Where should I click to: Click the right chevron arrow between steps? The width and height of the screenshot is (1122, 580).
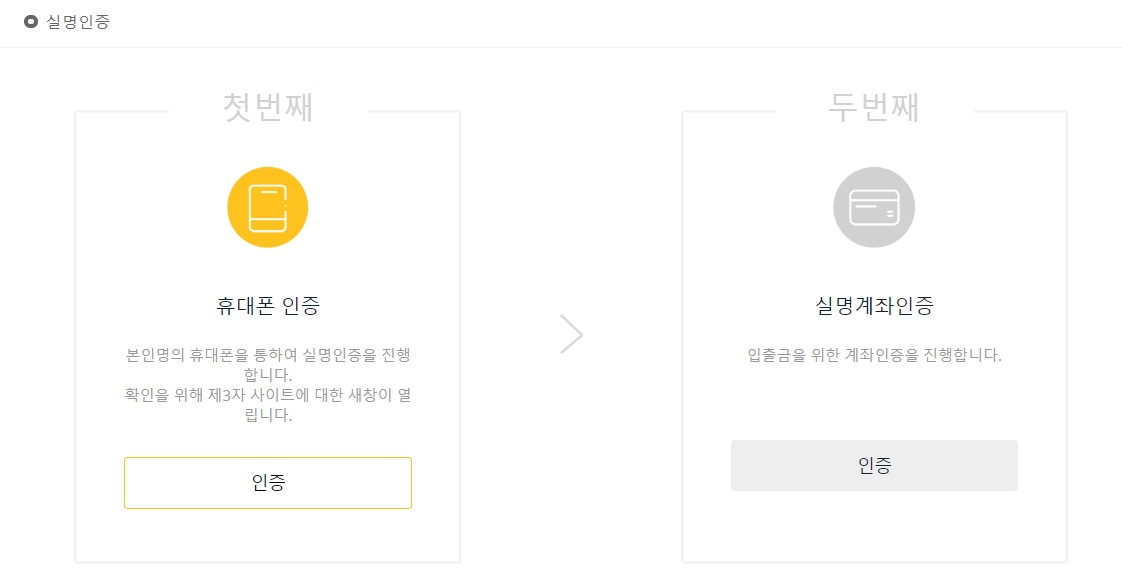pos(571,334)
